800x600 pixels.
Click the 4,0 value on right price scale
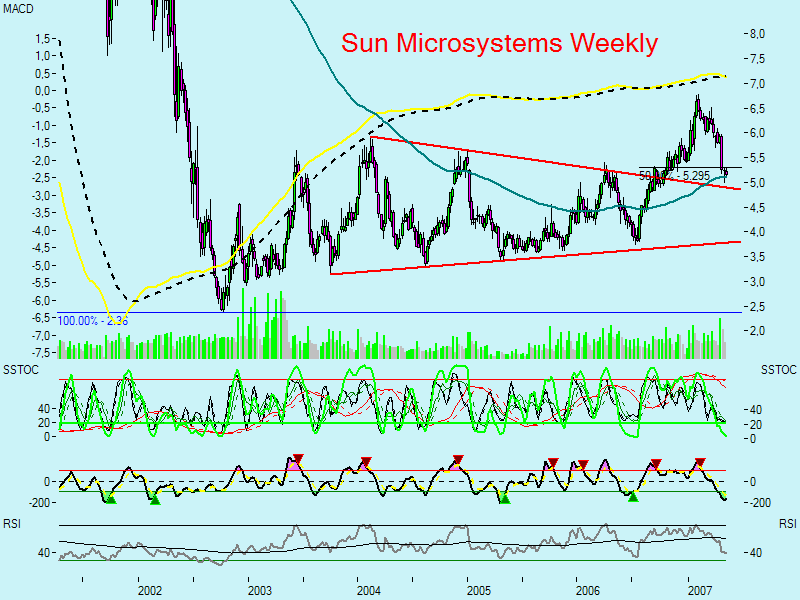click(x=757, y=232)
